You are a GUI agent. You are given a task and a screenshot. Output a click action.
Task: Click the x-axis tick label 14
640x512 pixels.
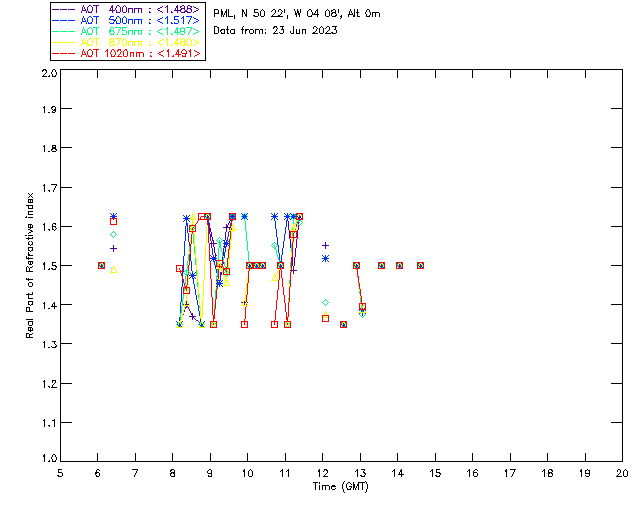point(398,473)
